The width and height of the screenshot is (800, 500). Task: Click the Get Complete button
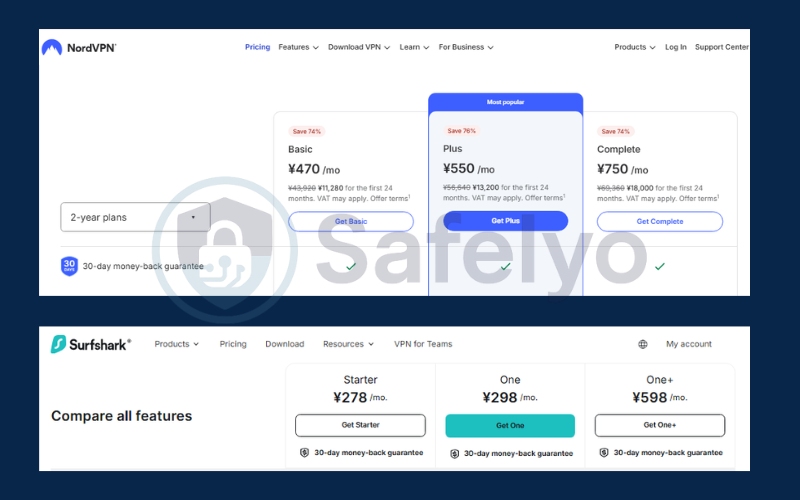[x=660, y=221]
